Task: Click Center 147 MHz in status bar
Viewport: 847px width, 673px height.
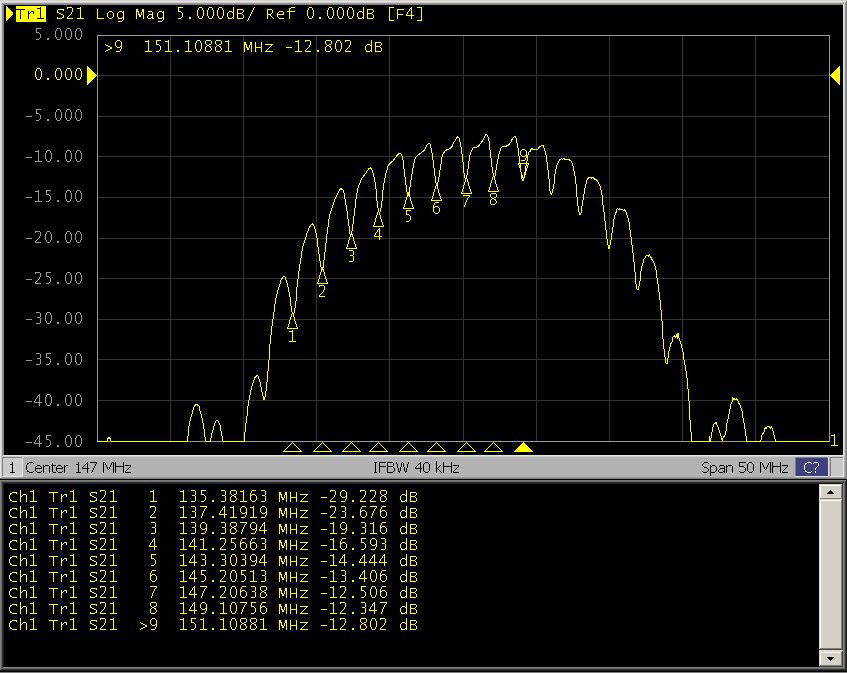Action: click(x=78, y=468)
